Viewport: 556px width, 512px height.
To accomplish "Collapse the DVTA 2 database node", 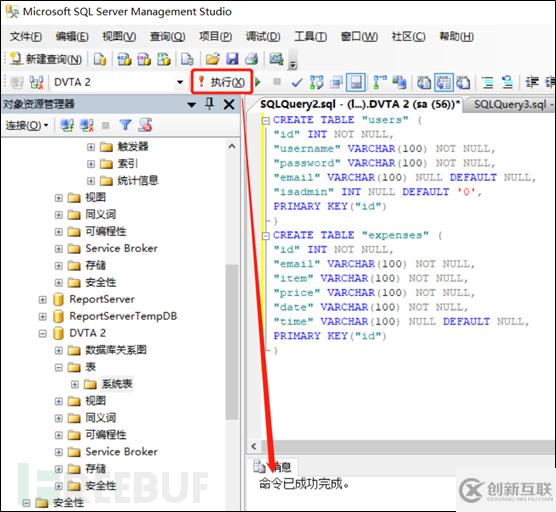I will [43, 333].
